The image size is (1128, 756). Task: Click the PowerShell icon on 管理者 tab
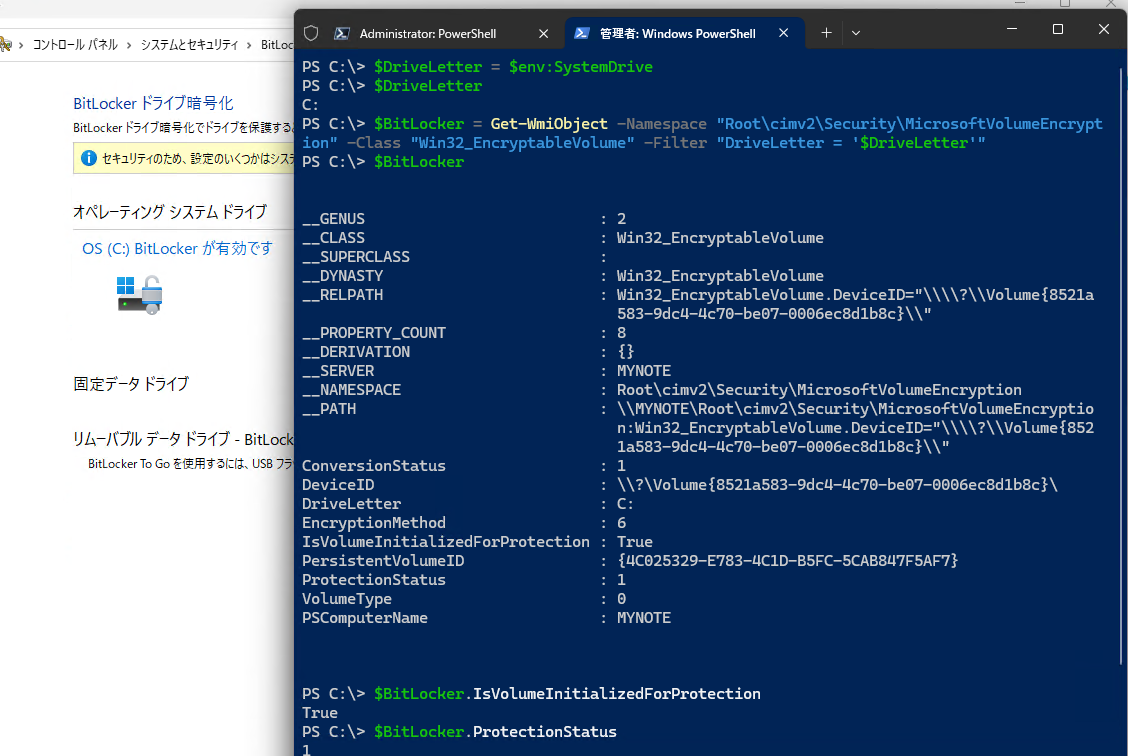point(582,32)
